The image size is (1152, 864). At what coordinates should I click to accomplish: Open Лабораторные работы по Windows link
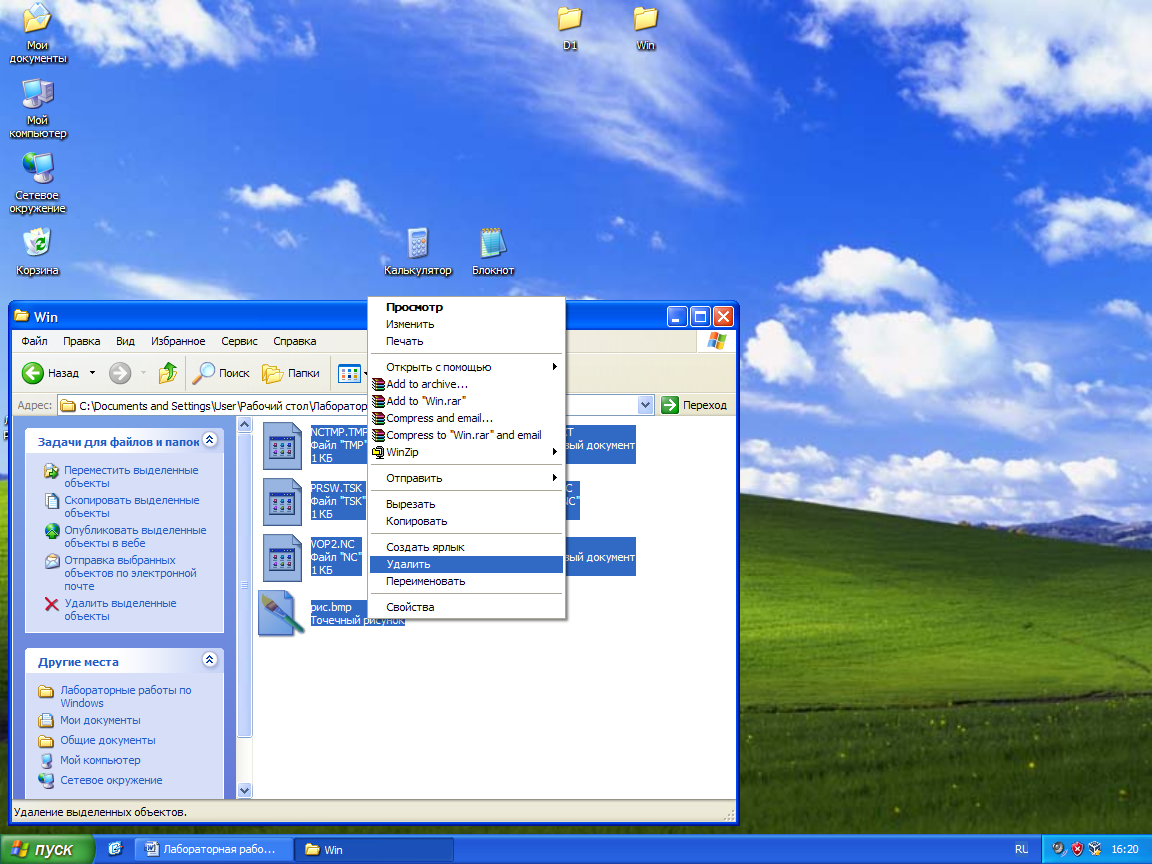[126, 696]
